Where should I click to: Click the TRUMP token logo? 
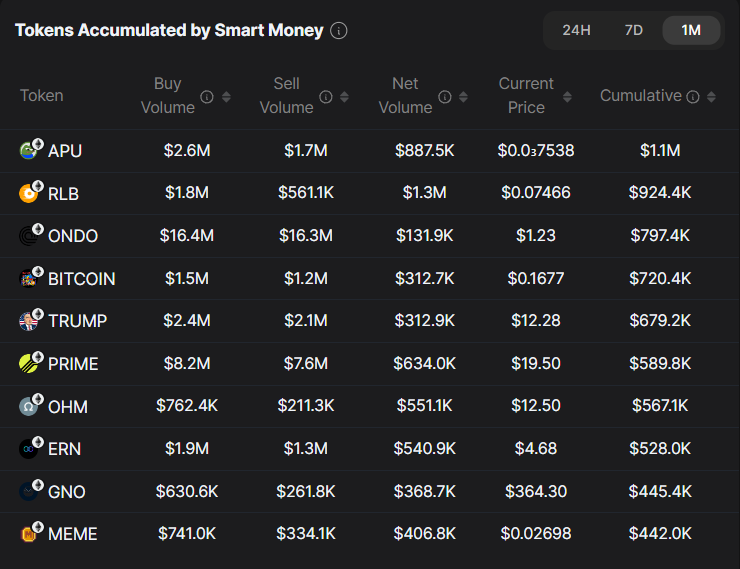(28, 321)
